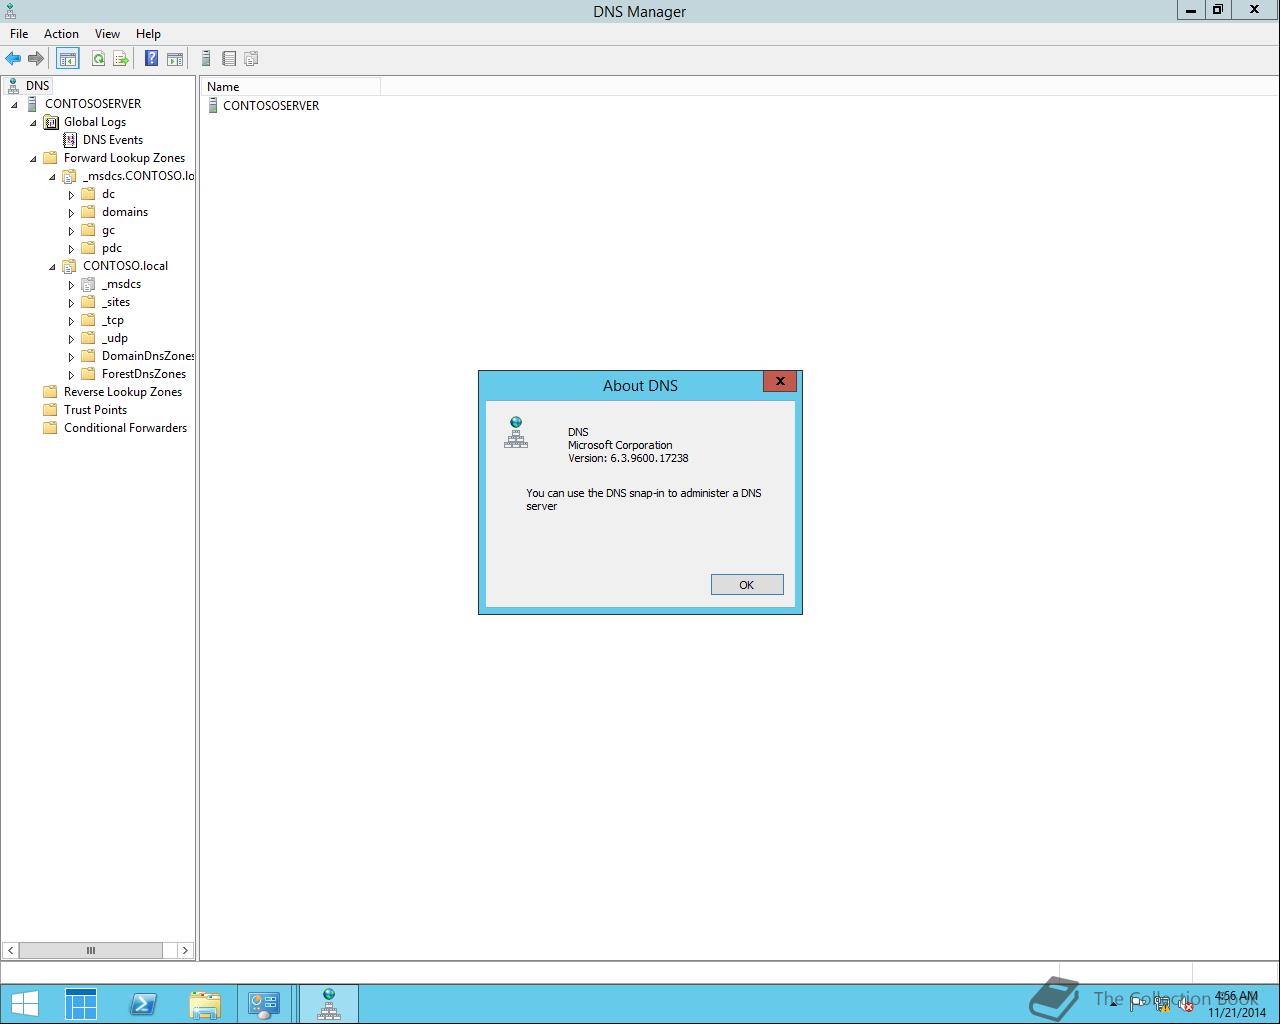Screen dimensions: 1280x1024
Task: Click the CONTOSOSERVER icon in the right pane
Action: pos(212,105)
